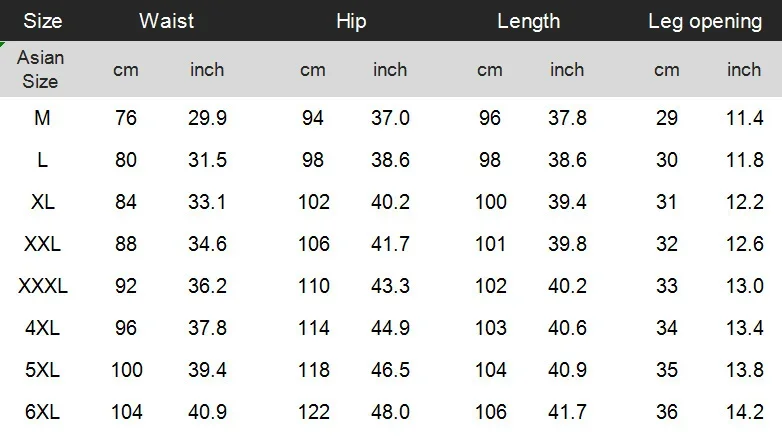Screen dimensions: 782x446
Task: Select the 5XL size row label
Action: (x=42, y=370)
